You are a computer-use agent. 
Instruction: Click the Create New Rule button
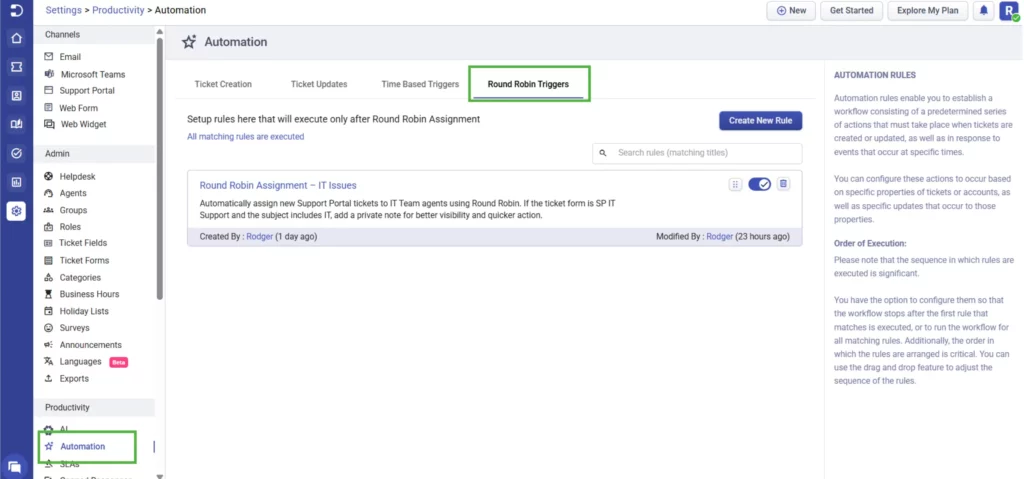tap(761, 121)
